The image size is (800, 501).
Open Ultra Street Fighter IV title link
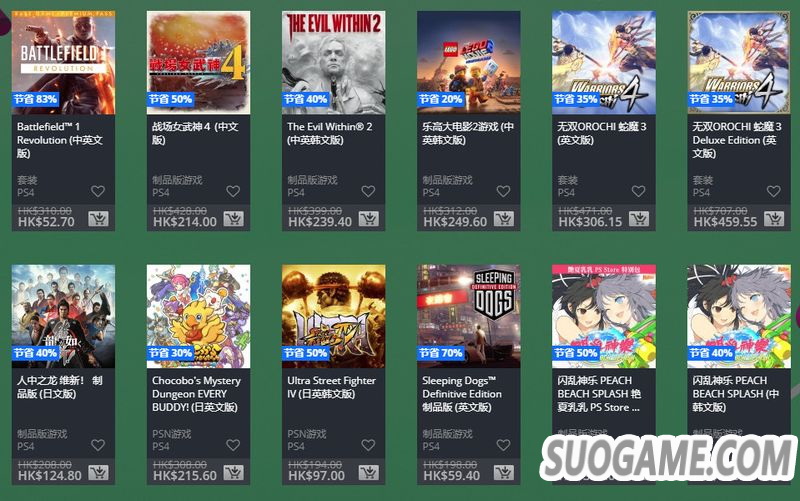[331, 387]
